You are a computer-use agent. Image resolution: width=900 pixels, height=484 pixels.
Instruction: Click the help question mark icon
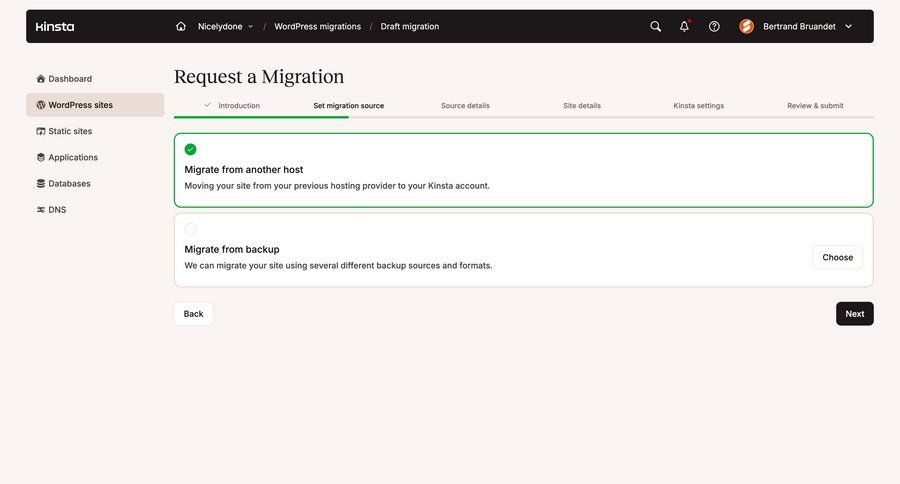click(714, 26)
